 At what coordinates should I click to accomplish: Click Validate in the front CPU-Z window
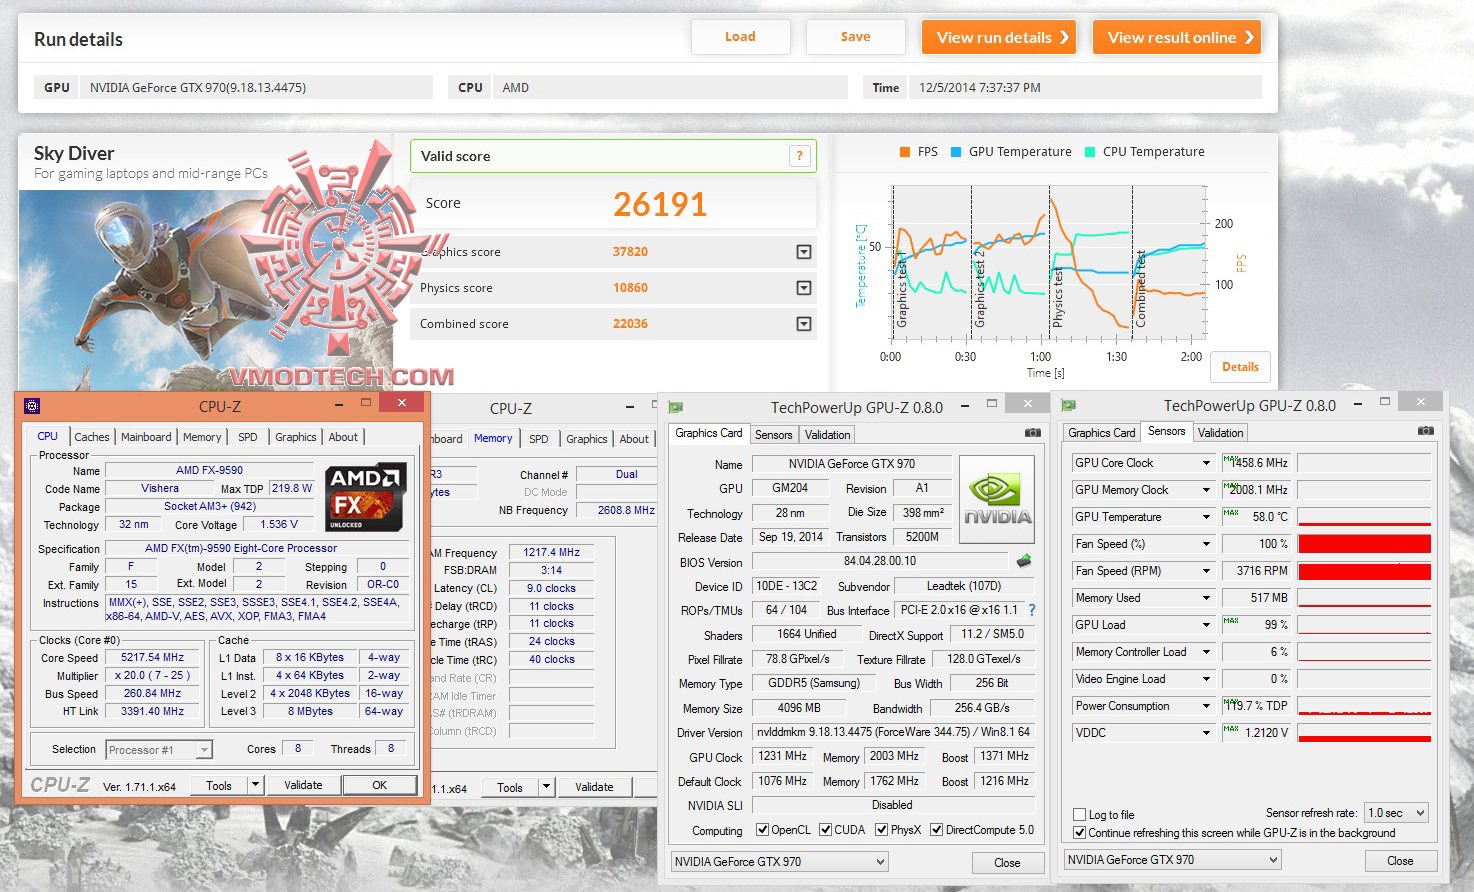tap(303, 785)
